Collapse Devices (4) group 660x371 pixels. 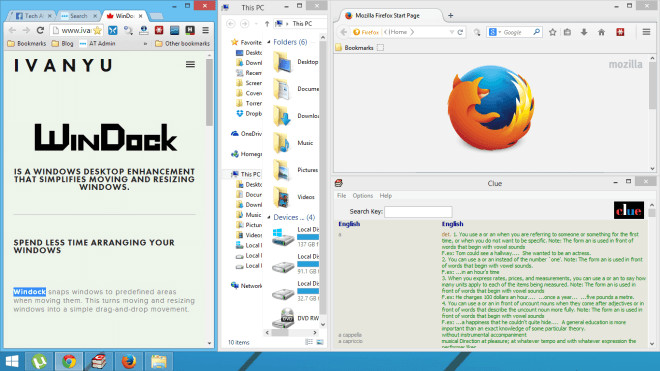click(x=269, y=217)
